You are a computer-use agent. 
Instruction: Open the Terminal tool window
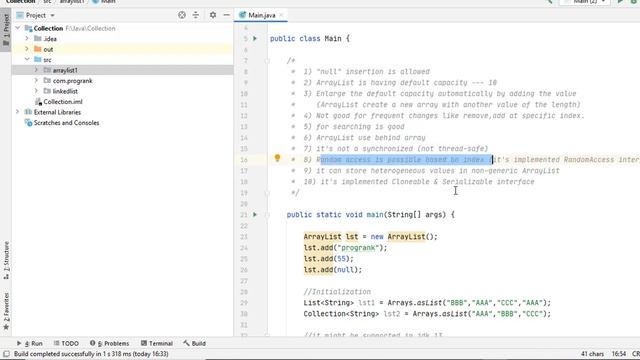(157, 343)
